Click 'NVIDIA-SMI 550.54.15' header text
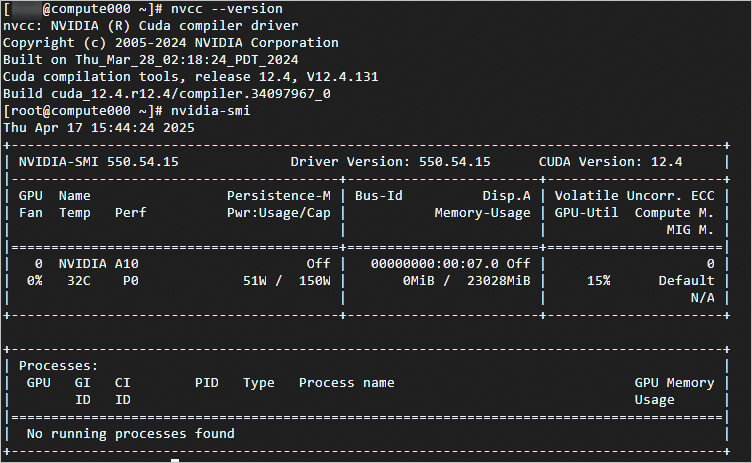Image resolution: width=752 pixels, height=463 pixels. point(98,162)
